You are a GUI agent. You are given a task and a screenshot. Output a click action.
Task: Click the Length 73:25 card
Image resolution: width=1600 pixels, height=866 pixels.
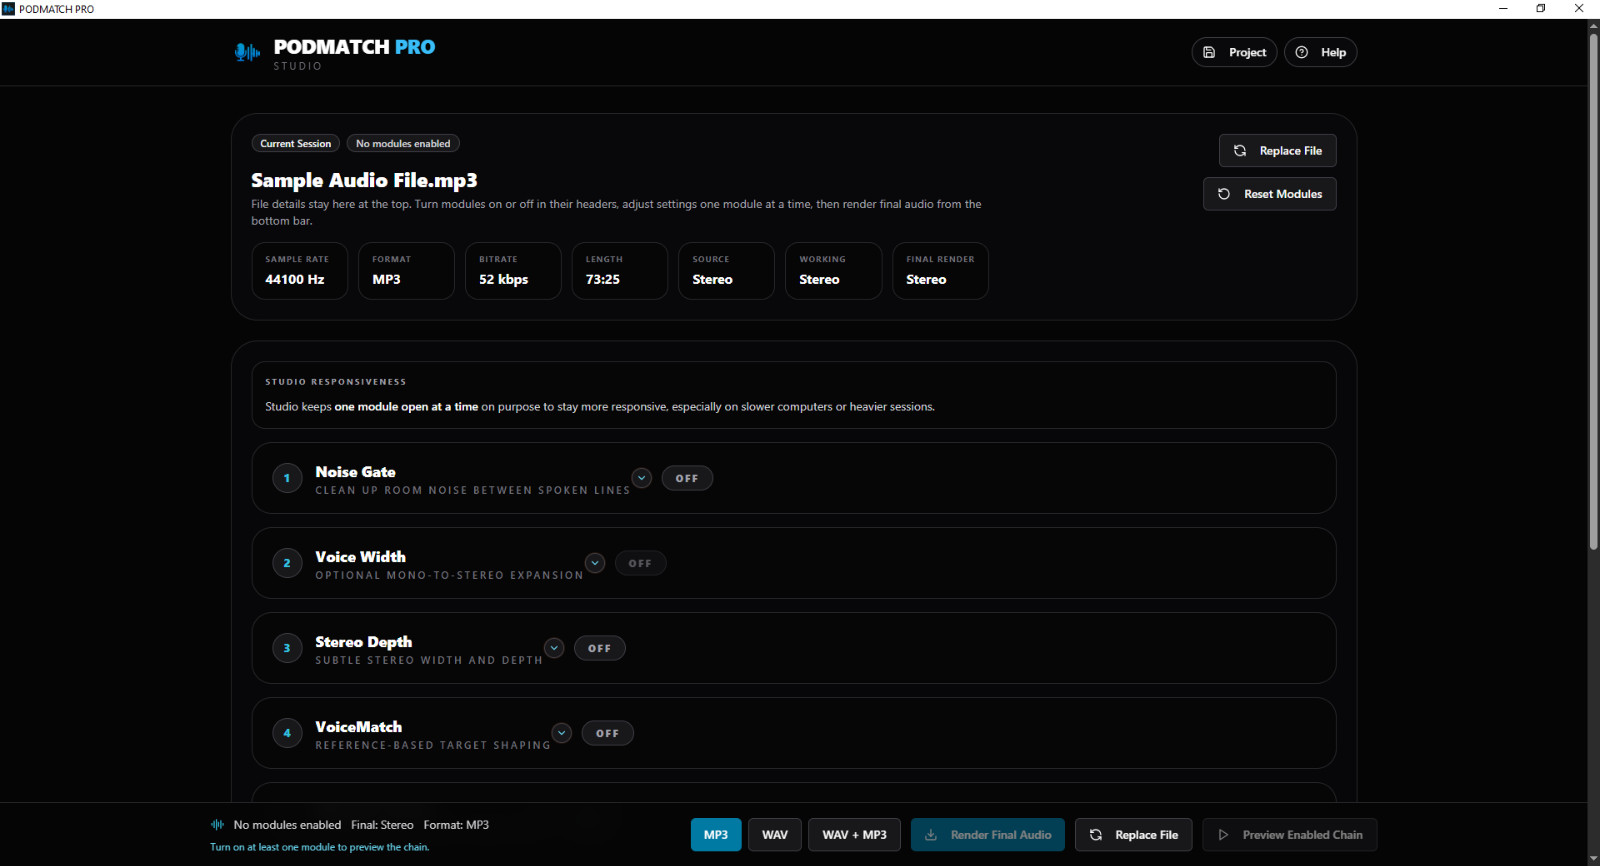coord(620,271)
